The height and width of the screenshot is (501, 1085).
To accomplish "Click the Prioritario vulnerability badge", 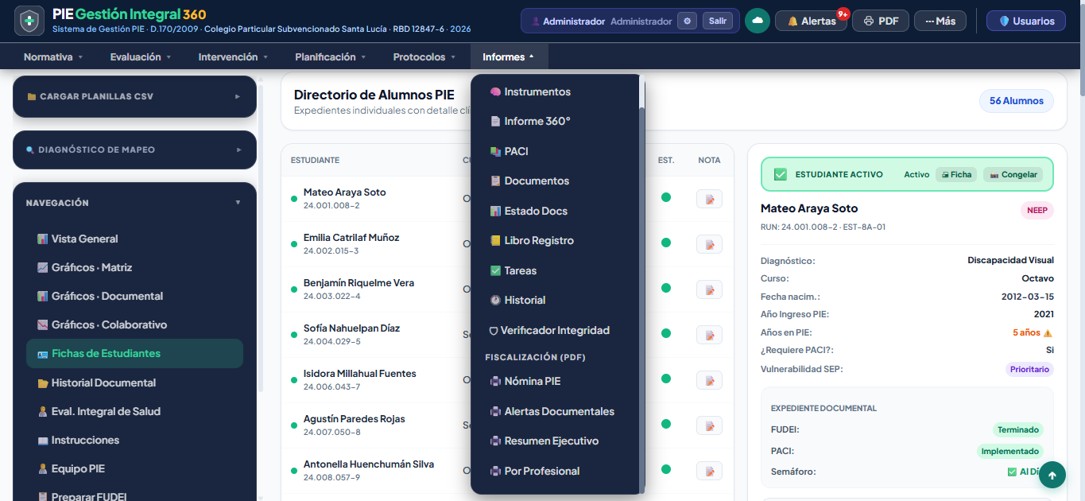I will pos(1029,370).
